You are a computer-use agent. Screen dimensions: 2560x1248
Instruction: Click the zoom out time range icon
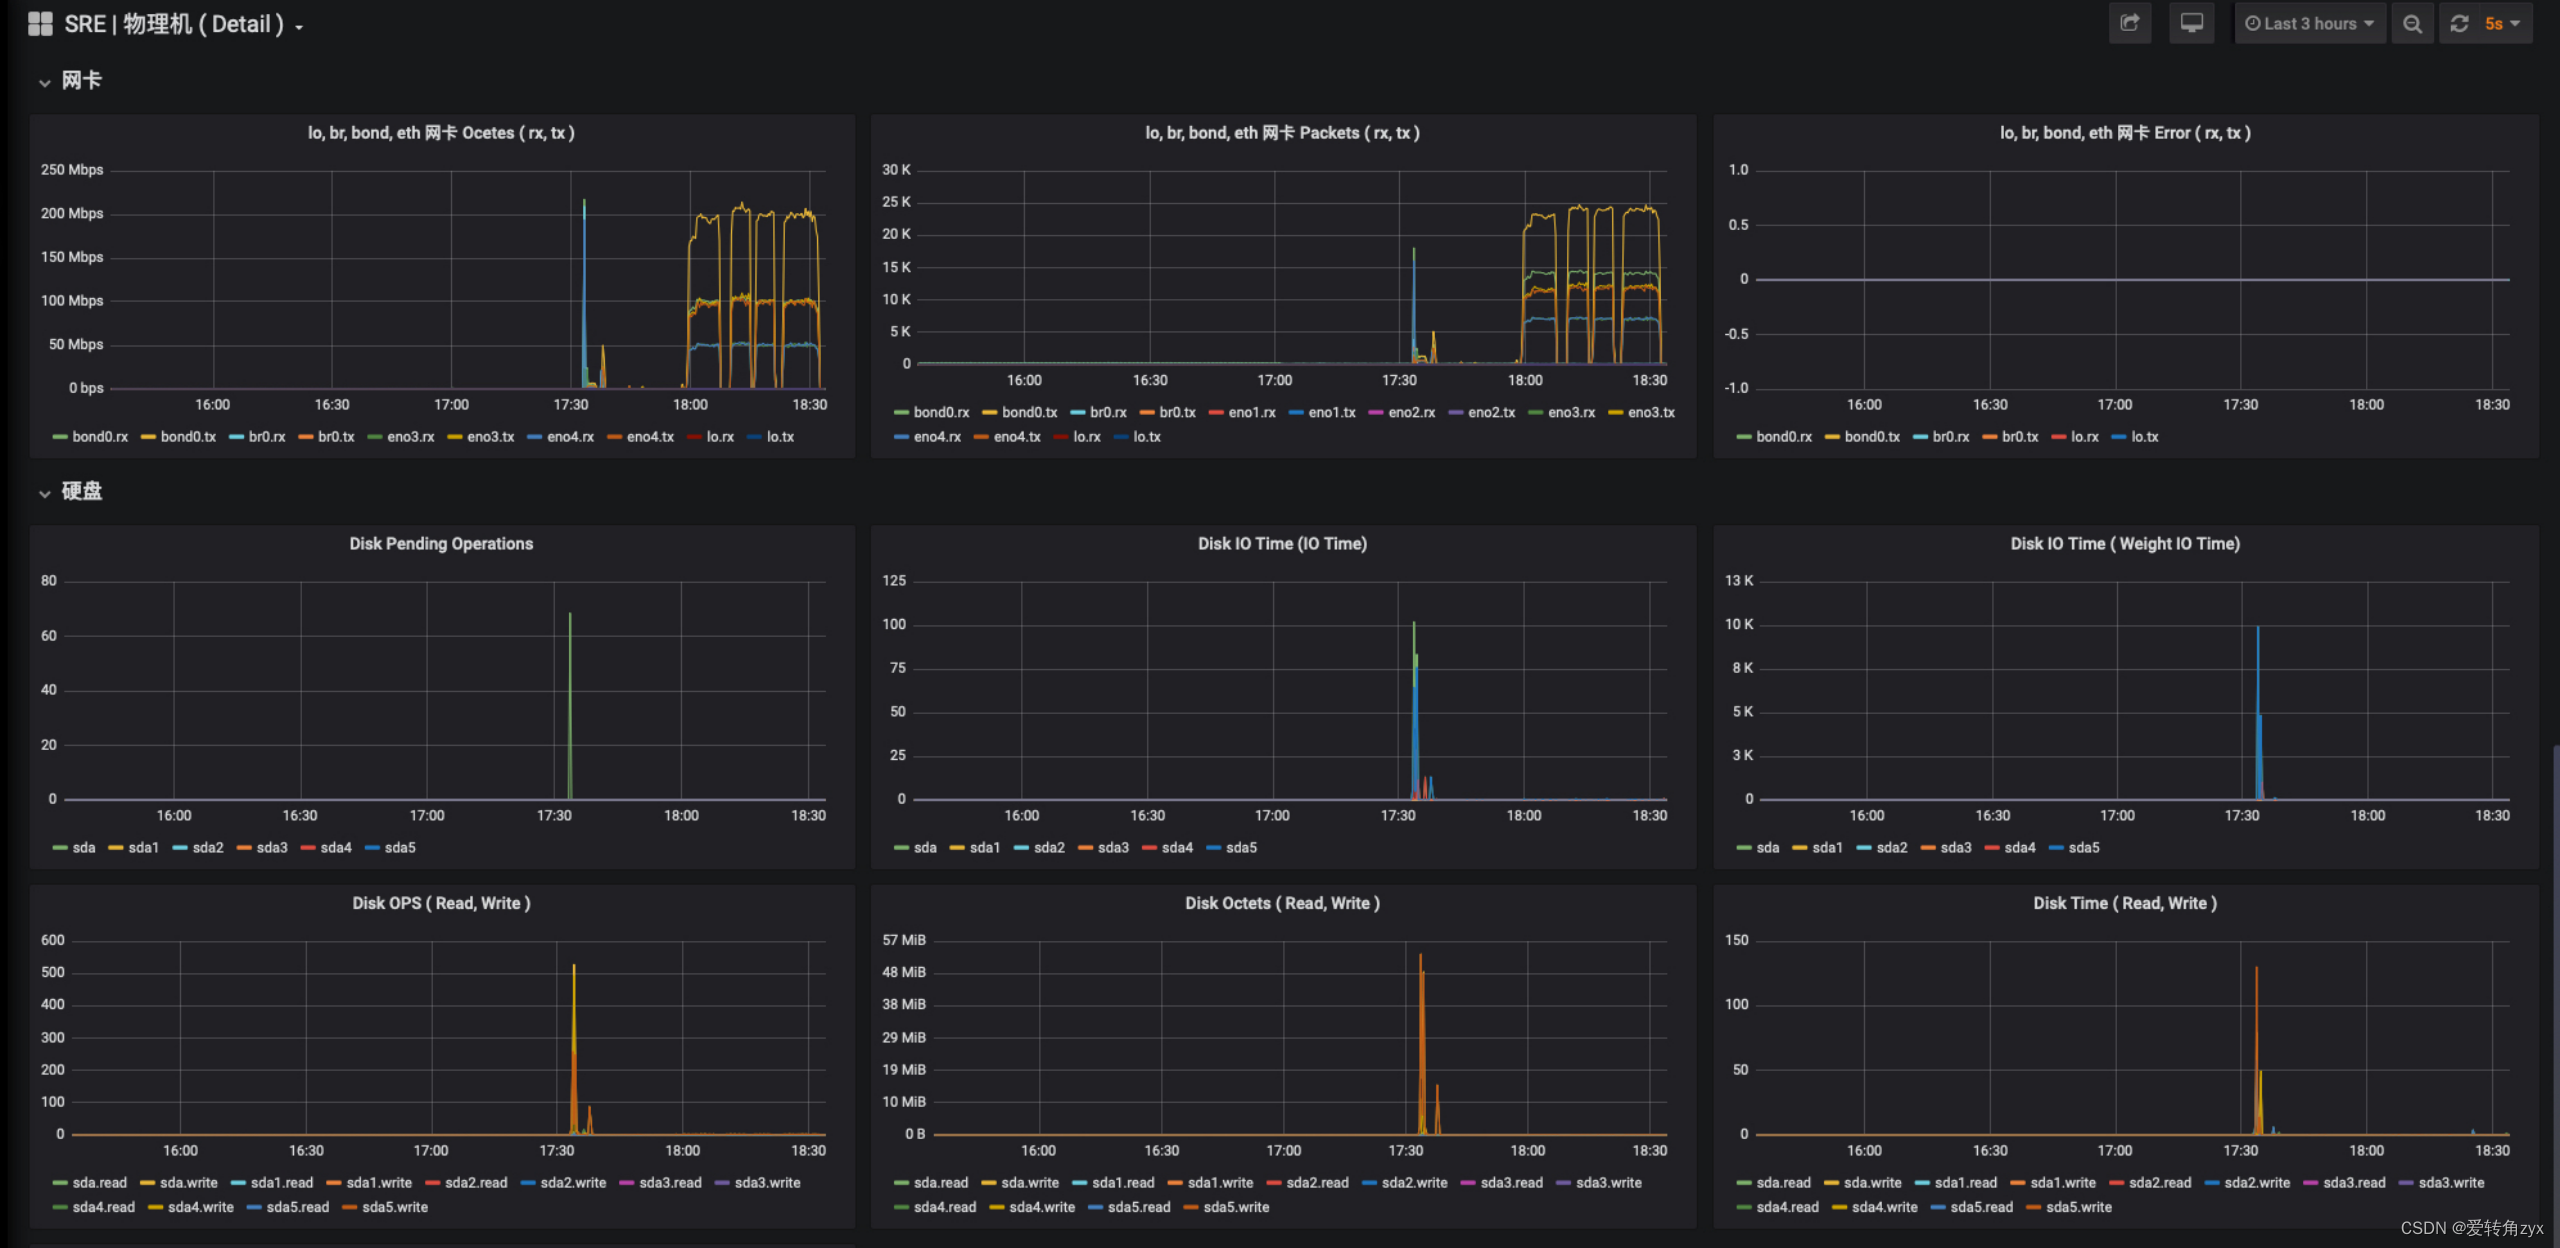2412,24
